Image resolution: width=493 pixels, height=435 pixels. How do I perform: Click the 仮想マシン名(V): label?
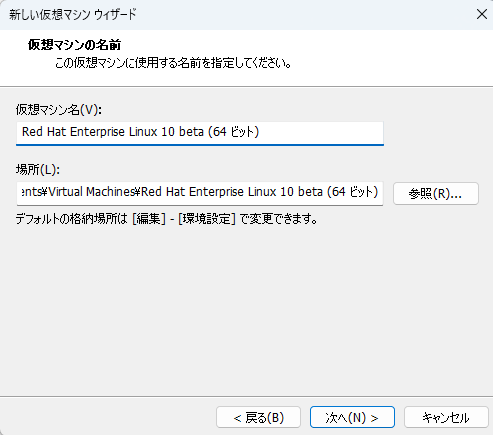coord(59,109)
